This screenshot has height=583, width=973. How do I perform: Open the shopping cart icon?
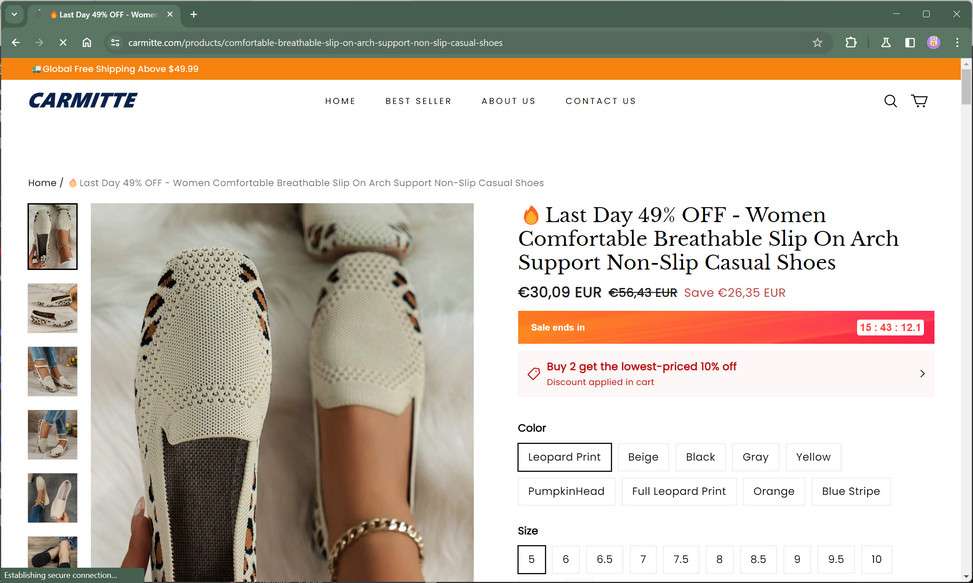click(x=919, y=100)
